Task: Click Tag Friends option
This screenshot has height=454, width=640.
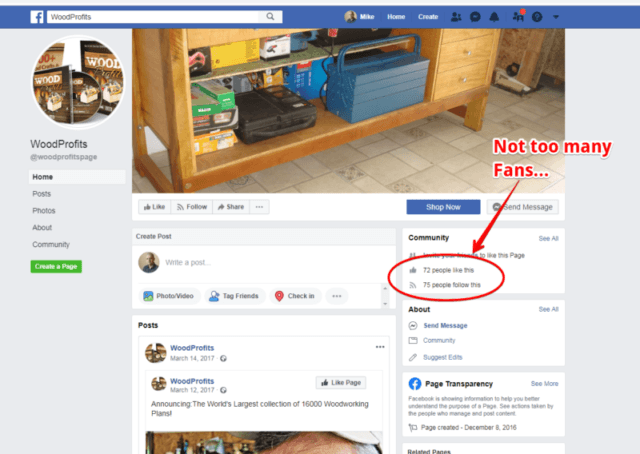Action: (x=234, y=296)
